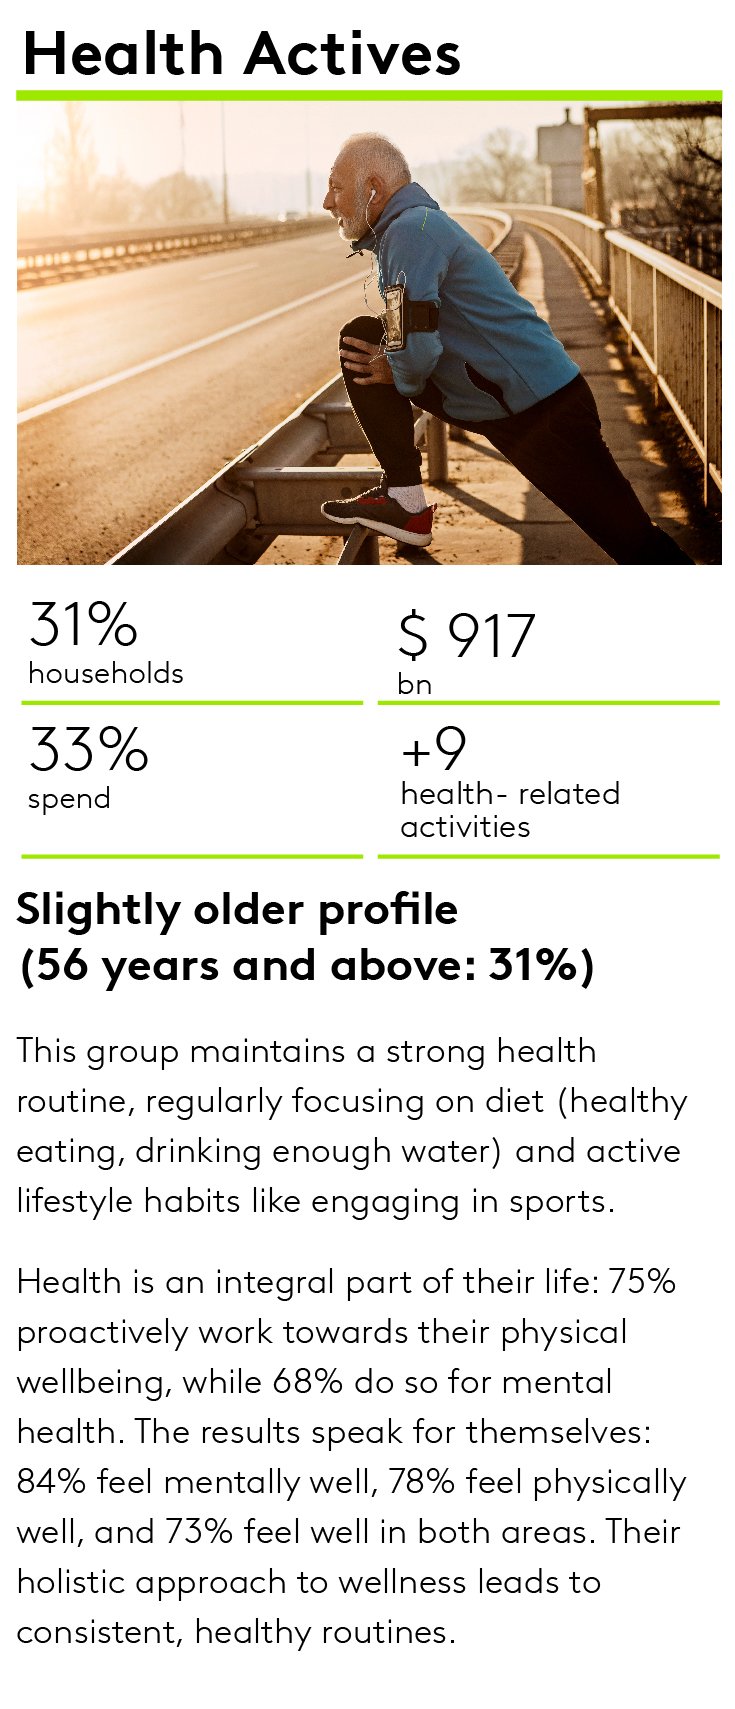Click the 56 years and above: 31% line

[307, 965]
